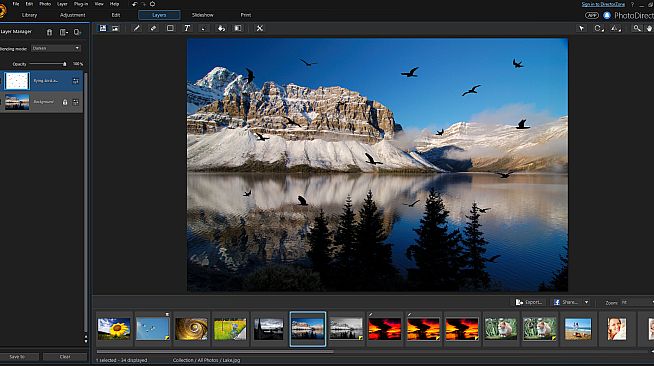Activate the Text tool
The height and width of the screenshot is (366, 654).
pyautogui.click(x=187, y=28)
